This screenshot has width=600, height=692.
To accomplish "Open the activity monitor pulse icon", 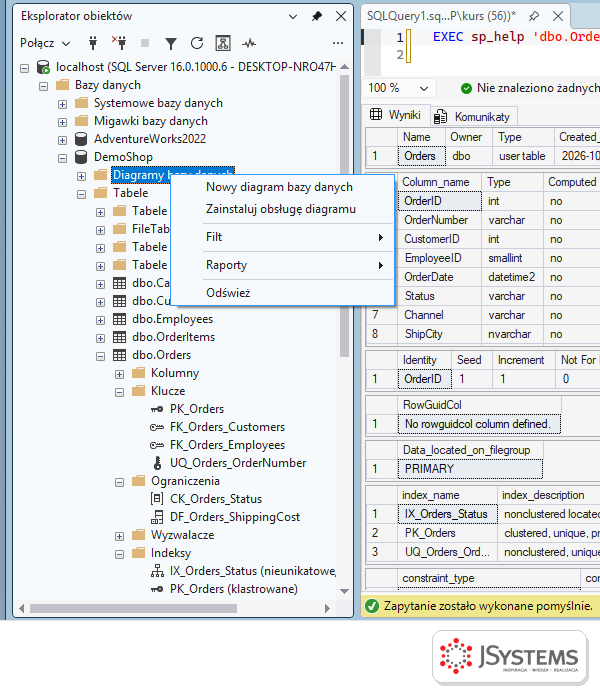I will tap(249, 43).
